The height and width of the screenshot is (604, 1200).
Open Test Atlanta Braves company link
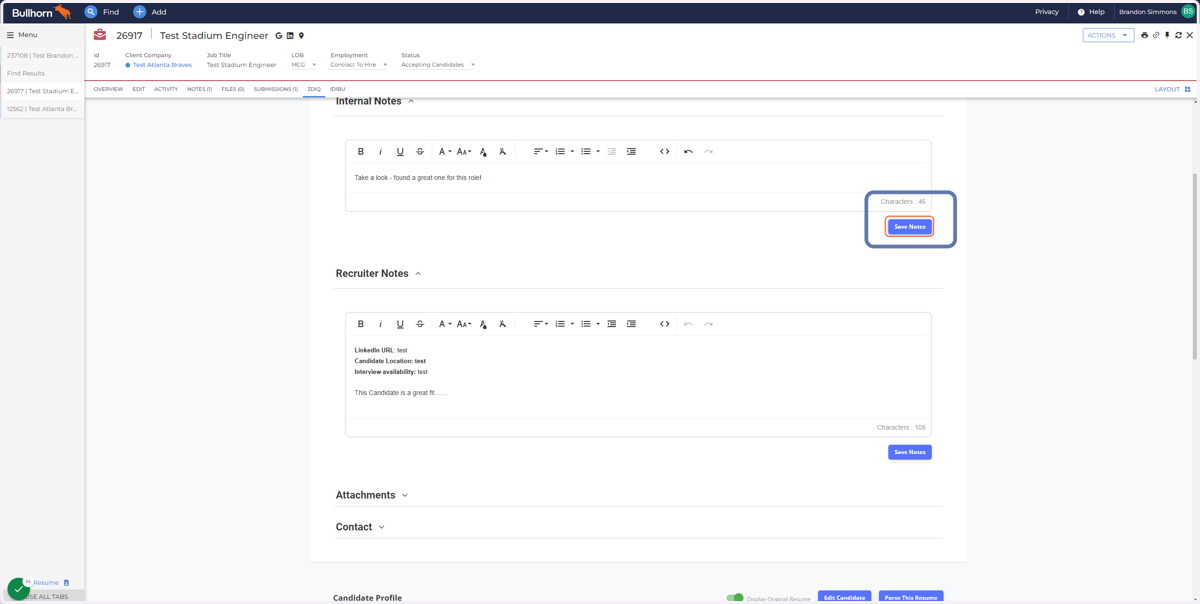pos(162,65)
